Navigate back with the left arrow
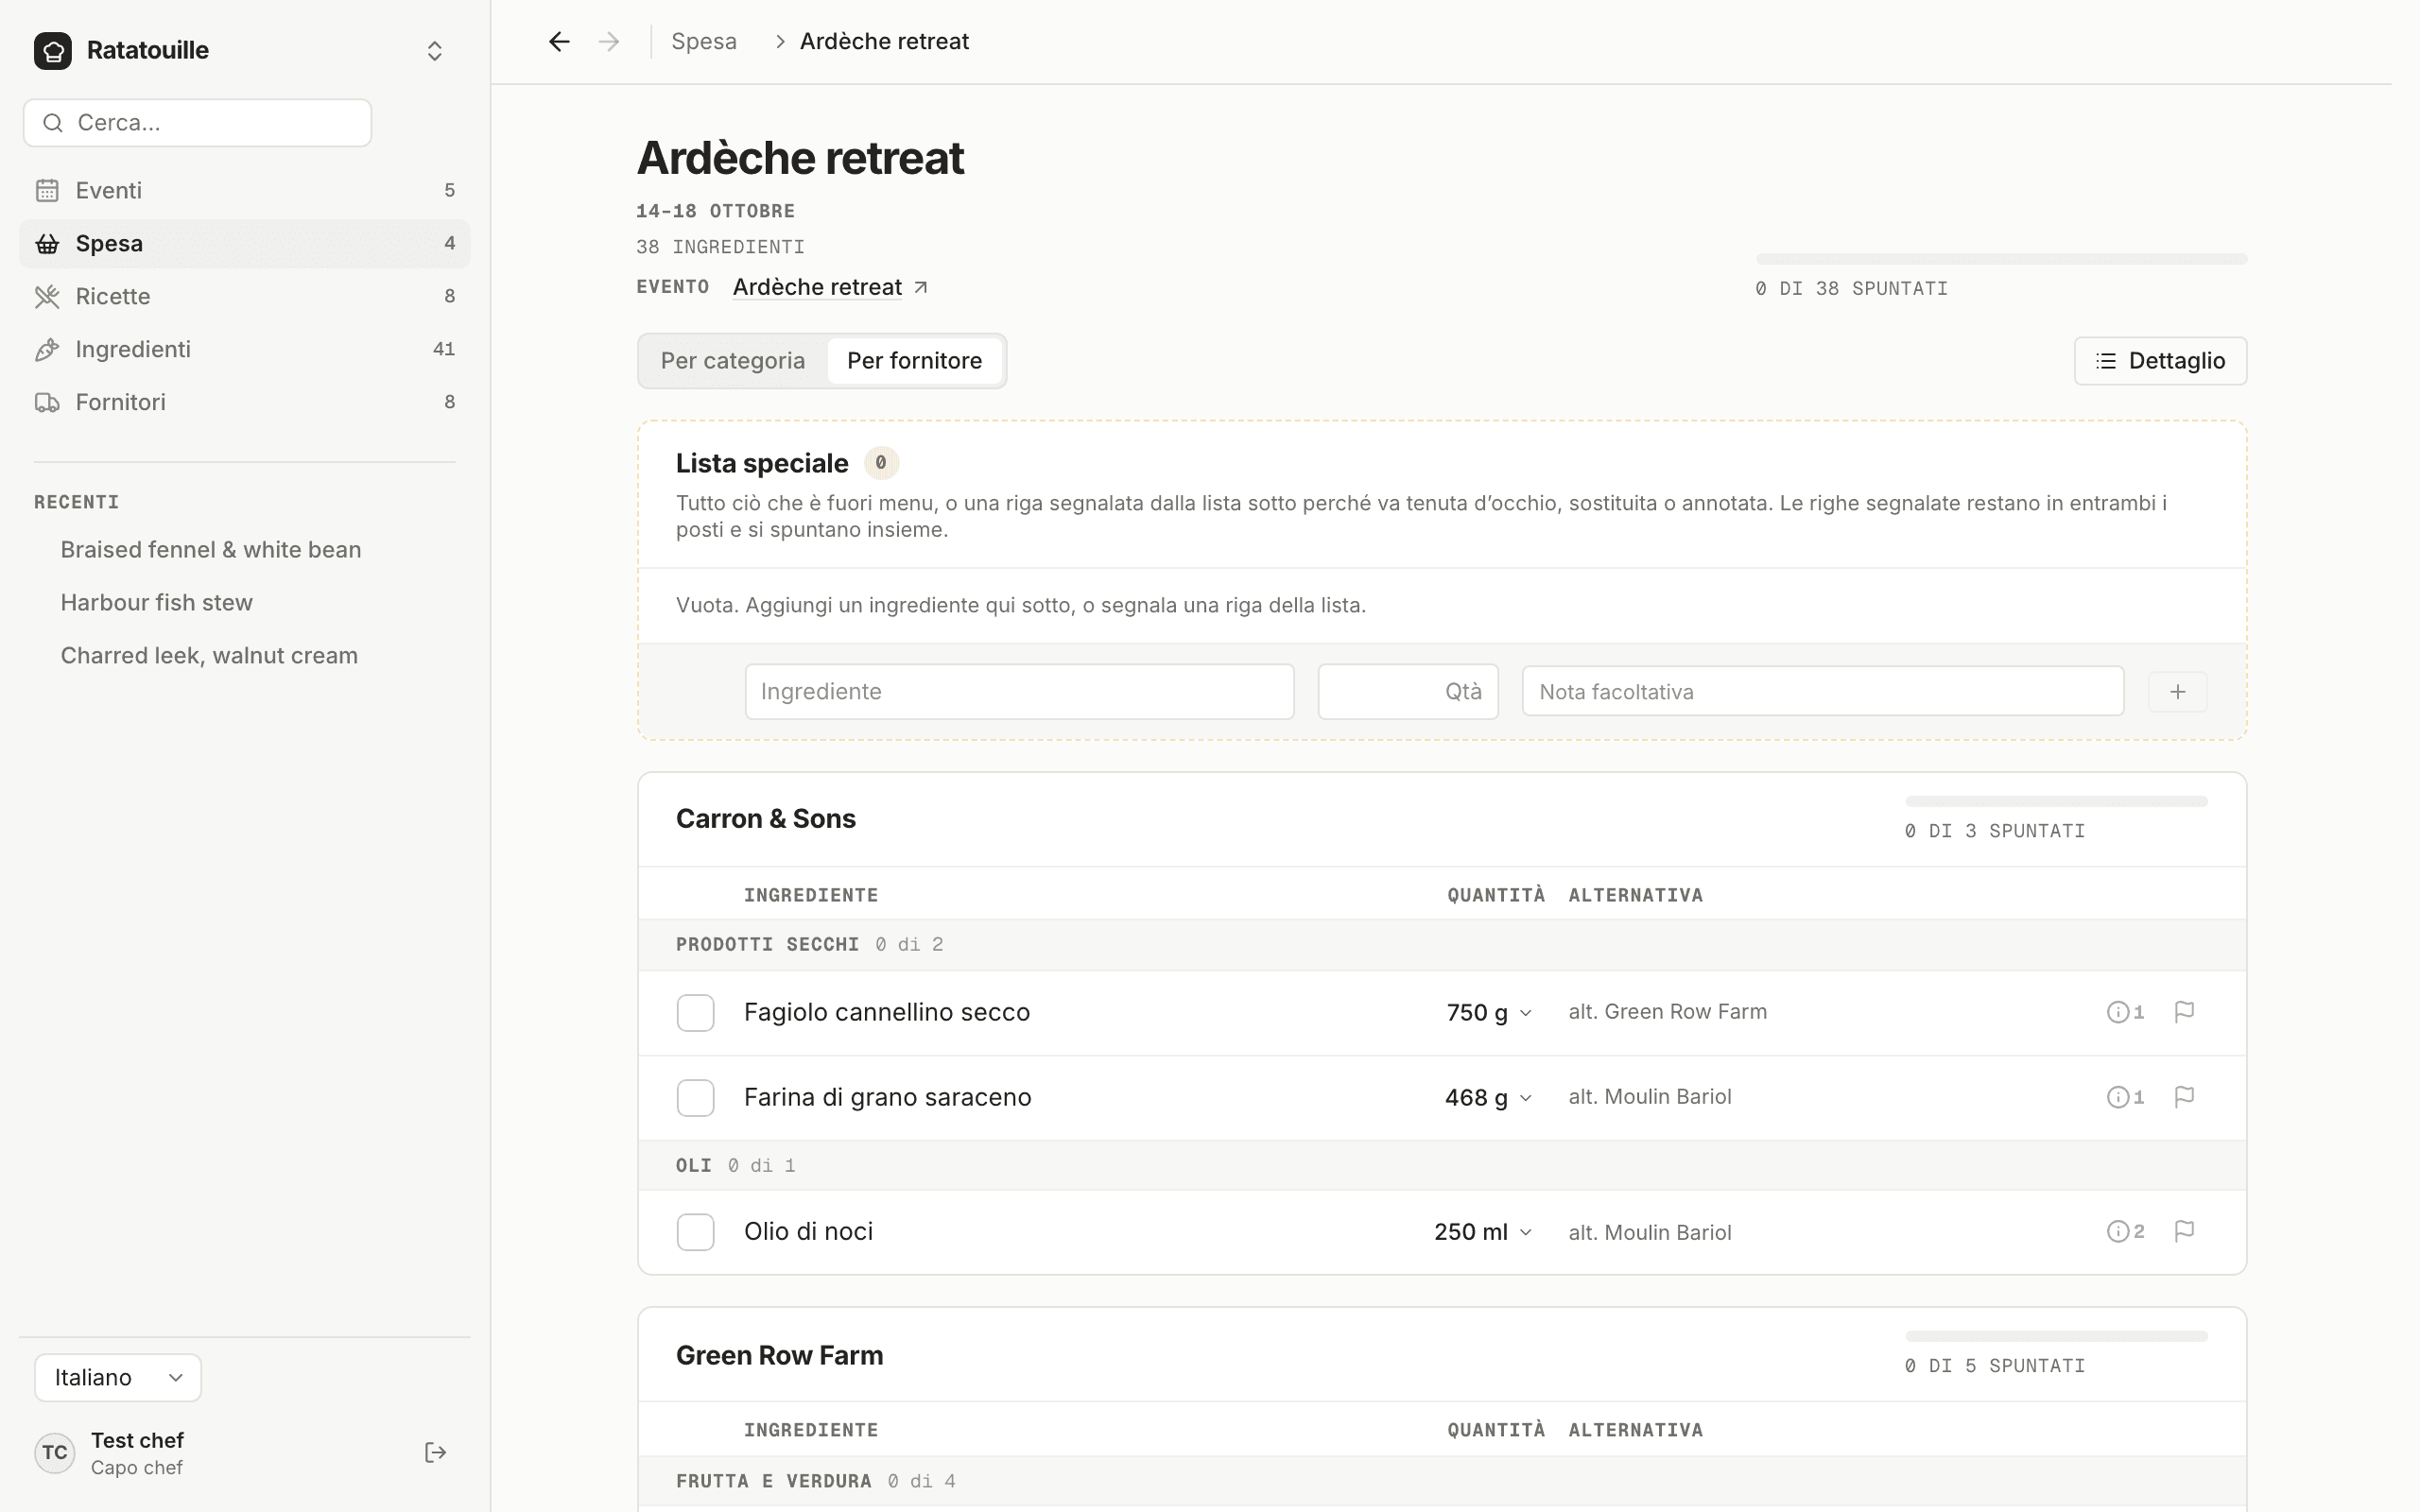The height and width of the screenshot is (1512, 2420). point(559,41)
